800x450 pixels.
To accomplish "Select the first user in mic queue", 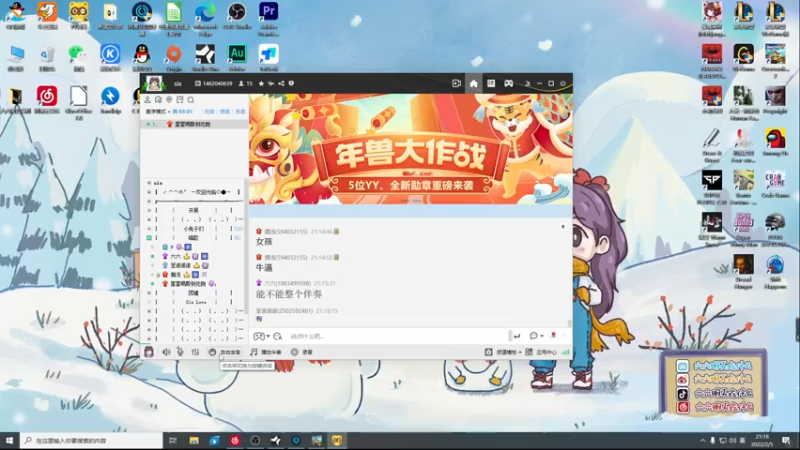I will point(194,124).
